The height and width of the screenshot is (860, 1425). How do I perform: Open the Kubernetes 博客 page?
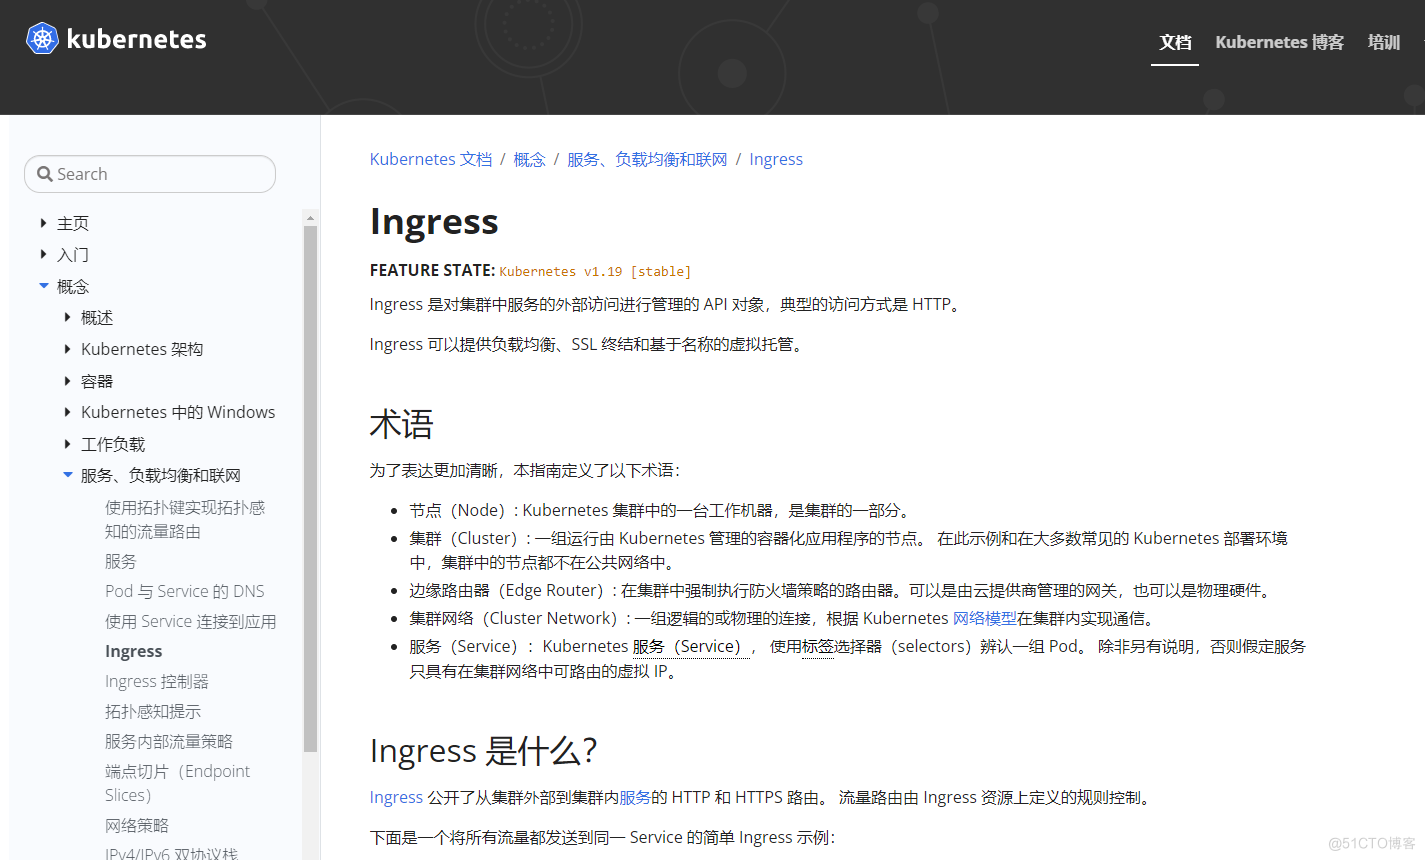click(x=1280, y=43)
